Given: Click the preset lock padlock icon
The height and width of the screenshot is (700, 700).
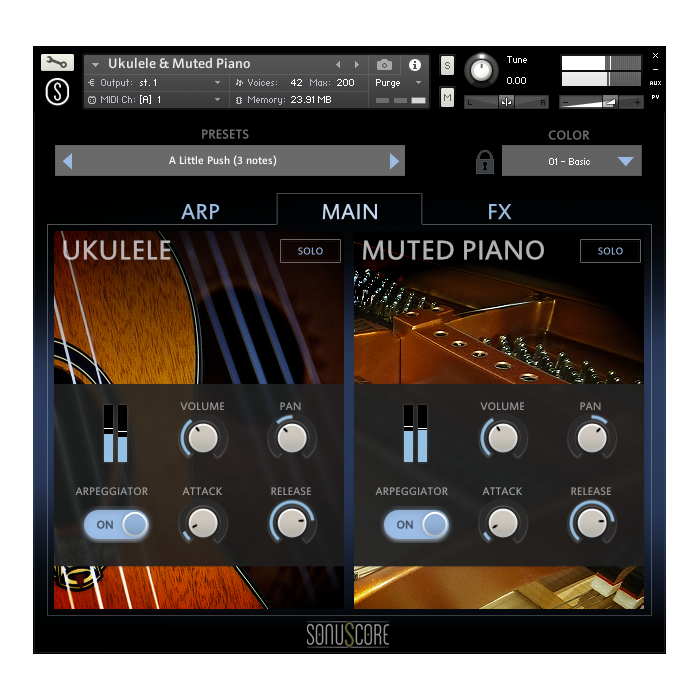Looking at the screenshot, I should pos(485,161).
